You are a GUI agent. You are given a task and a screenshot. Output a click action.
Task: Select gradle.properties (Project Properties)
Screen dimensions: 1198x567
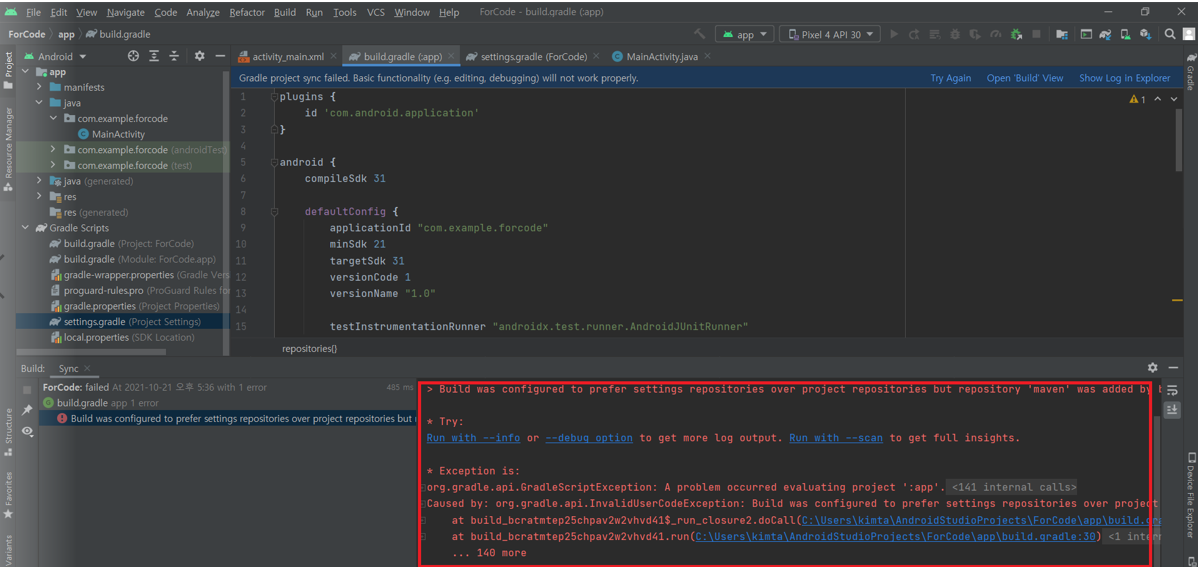click(134, 306)
